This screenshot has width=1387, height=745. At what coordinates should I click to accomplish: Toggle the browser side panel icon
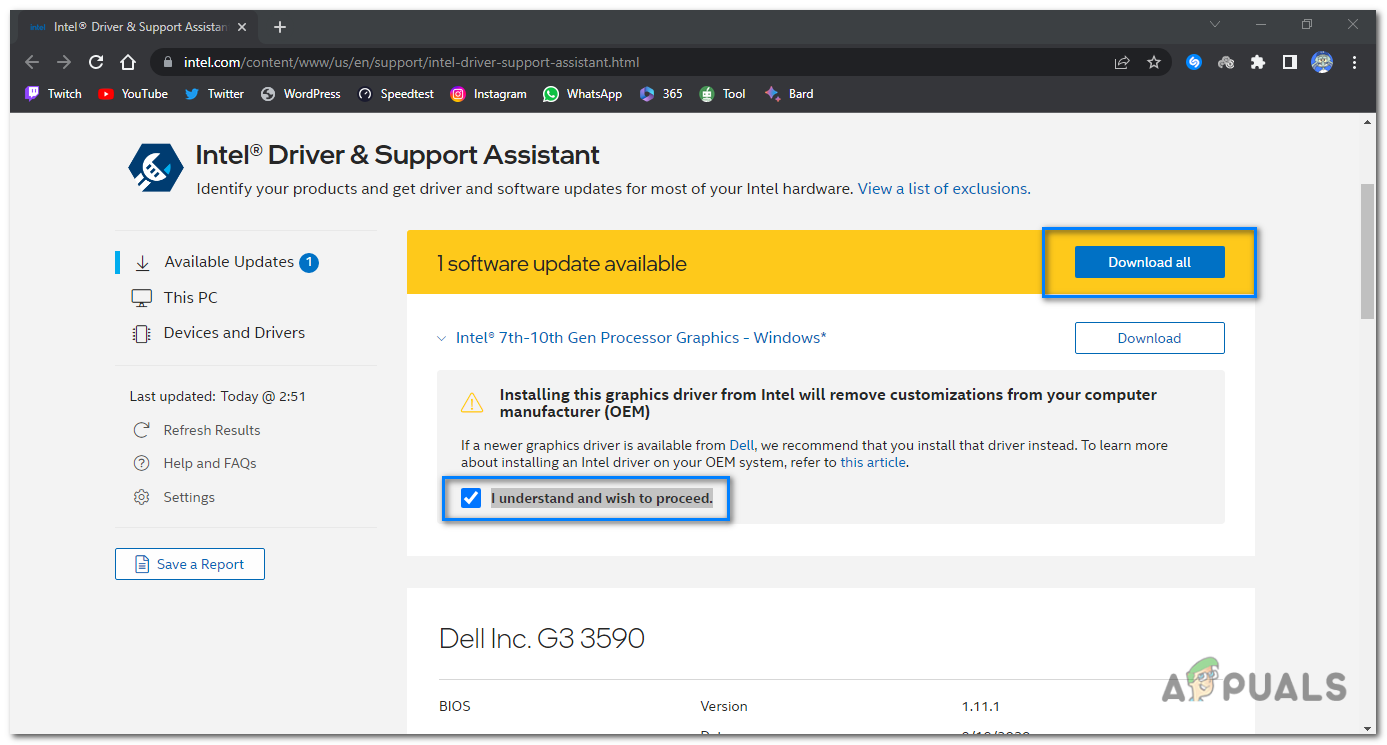pos(1290,62)
